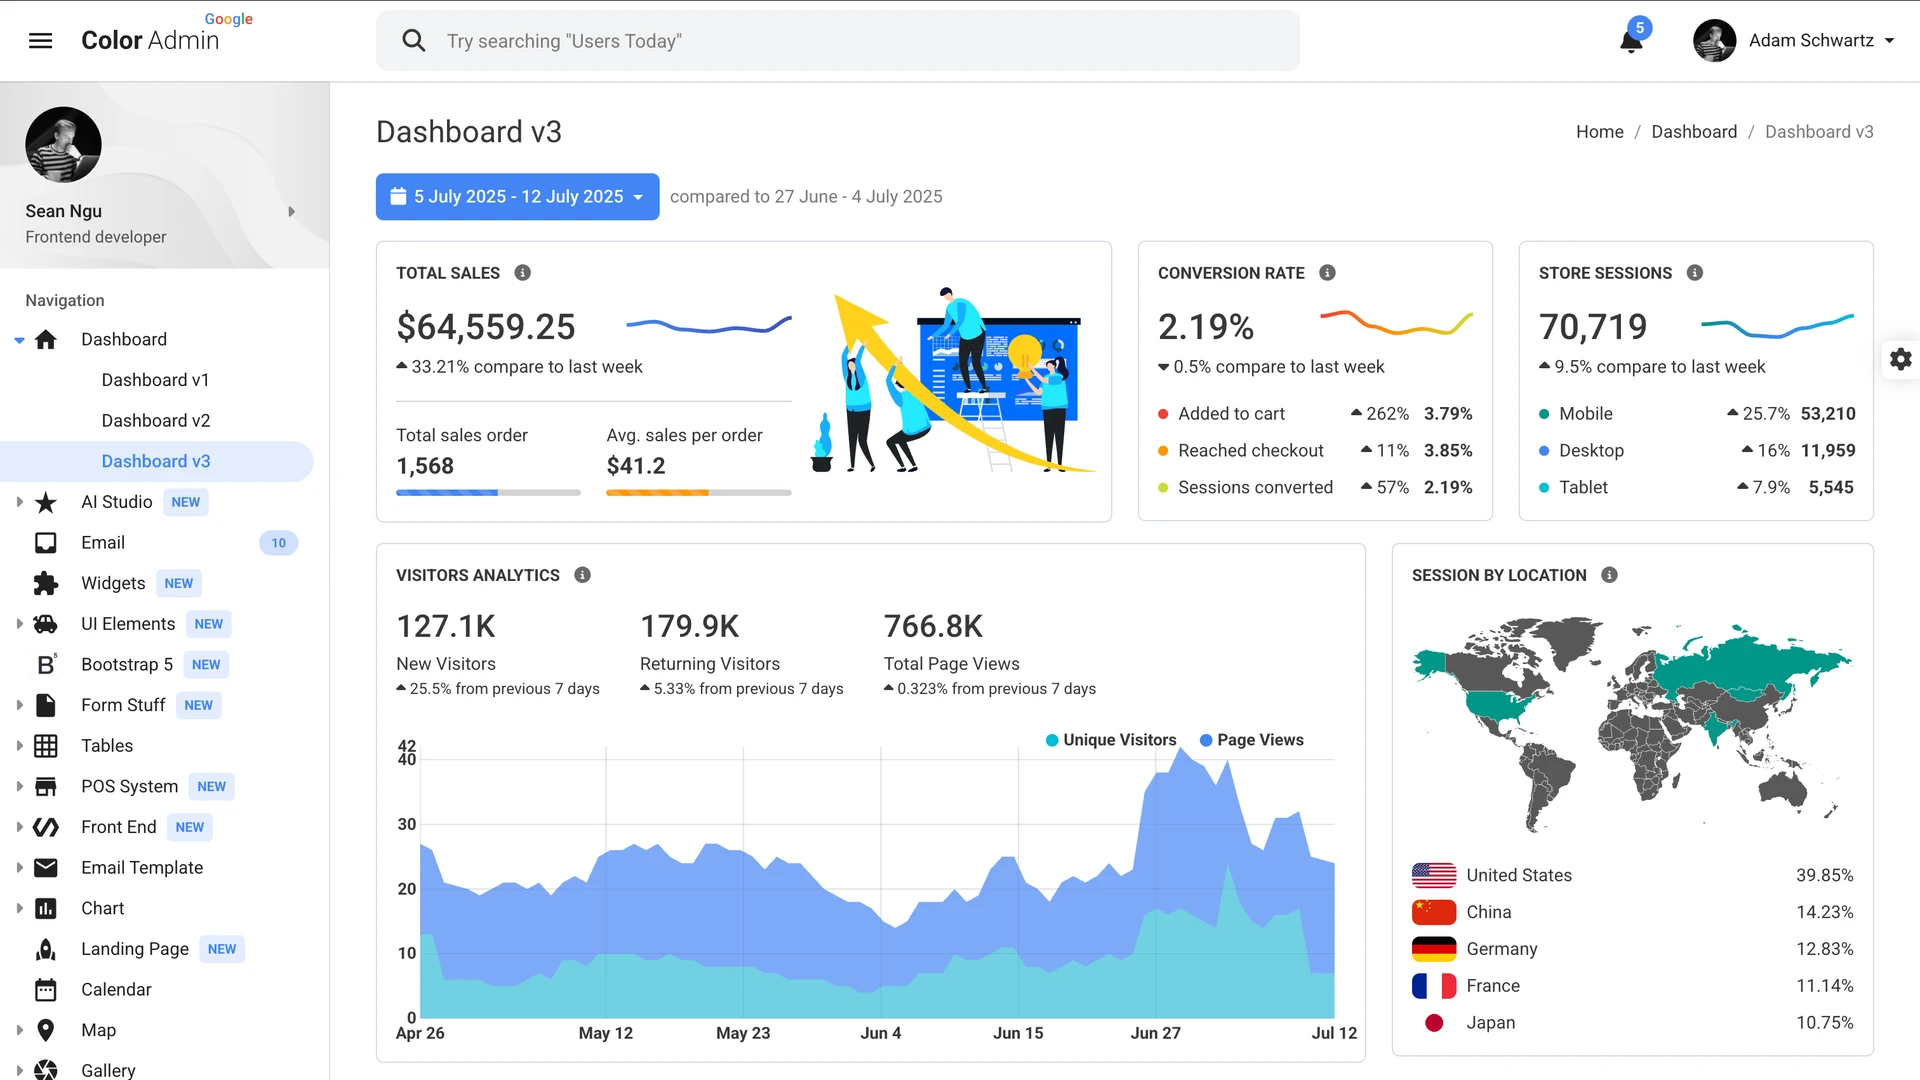Click the search magnifier icon

pyautogui.click(x=413, y=41)
